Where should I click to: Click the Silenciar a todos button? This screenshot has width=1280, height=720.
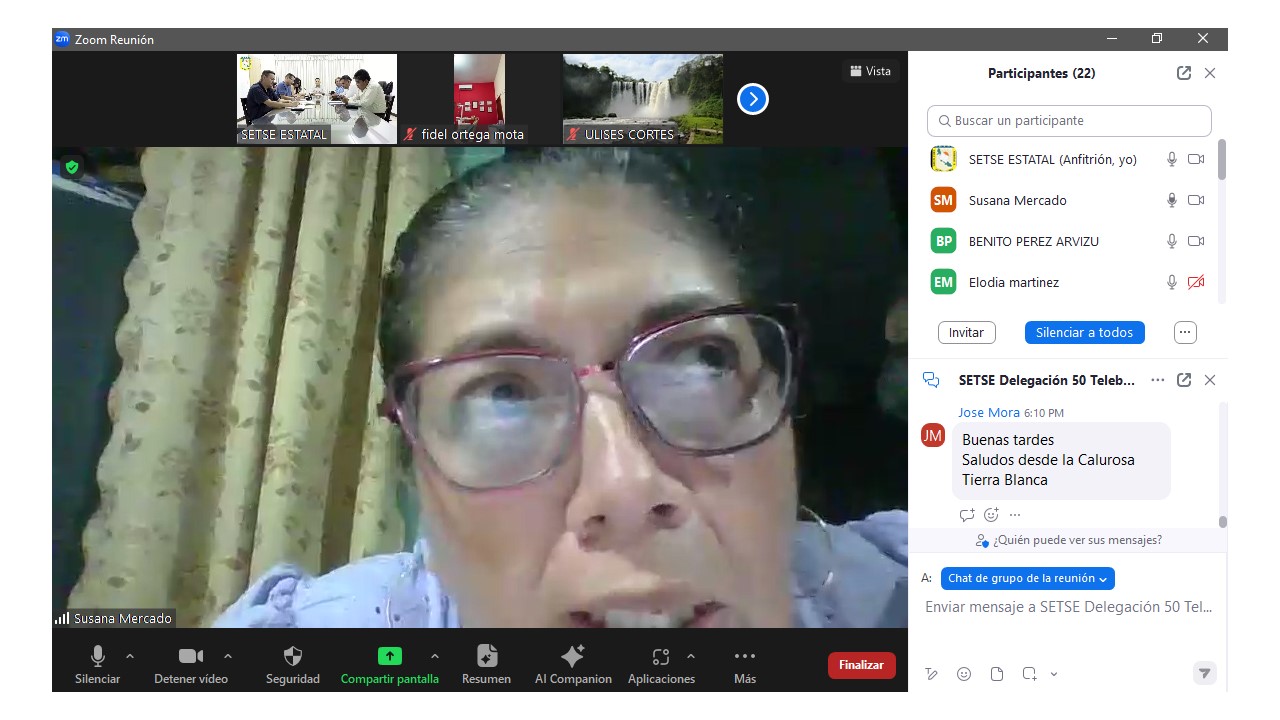point(1084,332)
